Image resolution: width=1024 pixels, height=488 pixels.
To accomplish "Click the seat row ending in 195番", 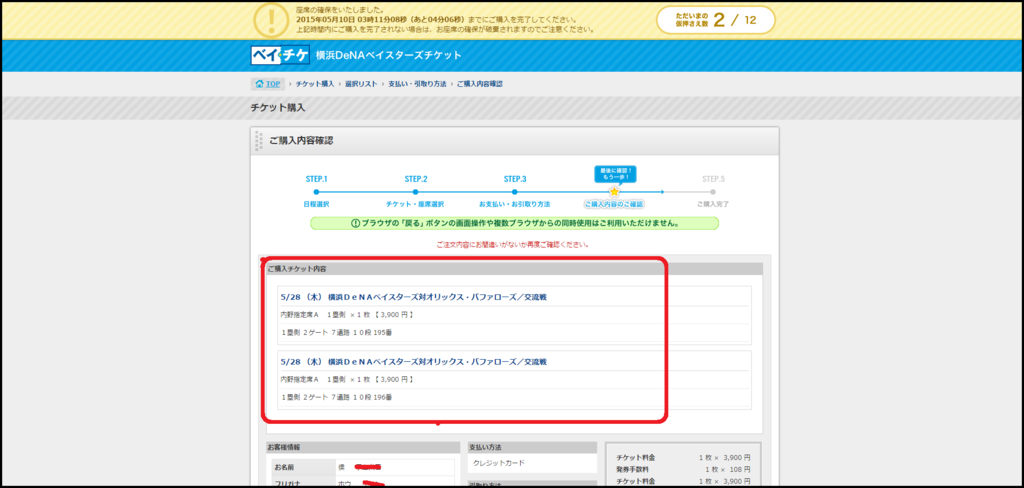I will click(336, 333).
